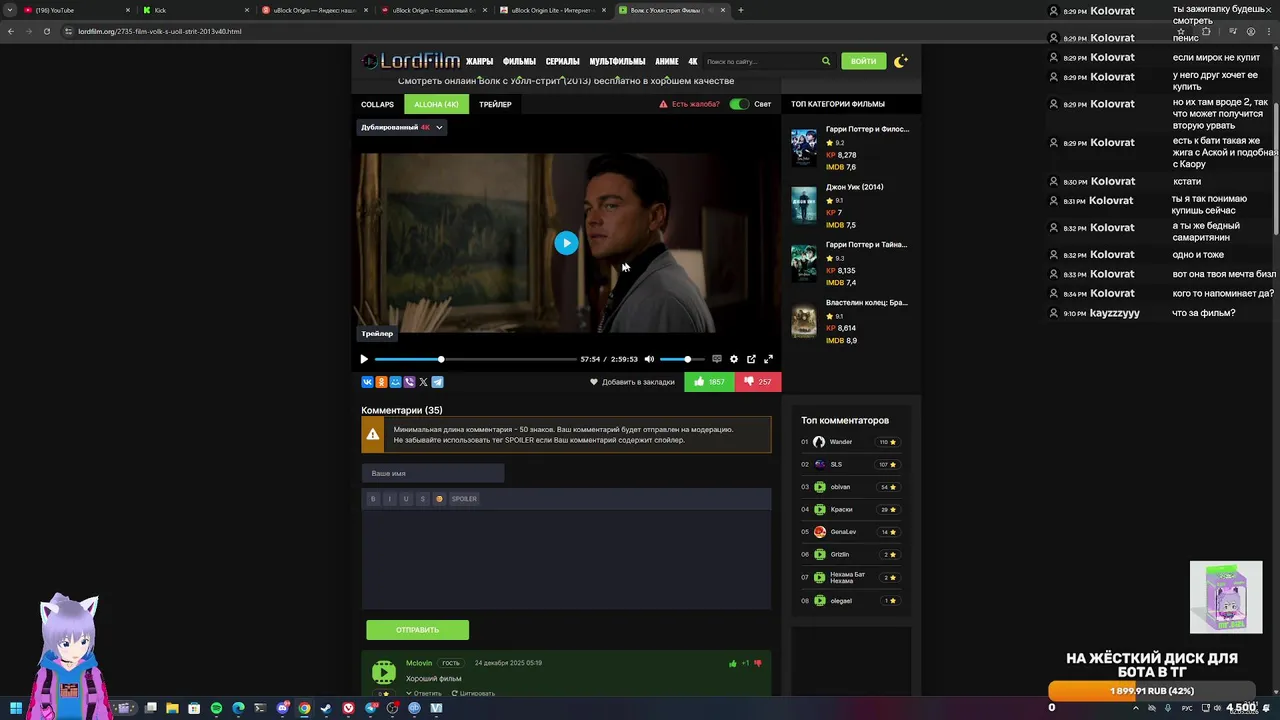Switch to the Kick browser tab
Screen dimensions: 1280x720
click(195, 10)
